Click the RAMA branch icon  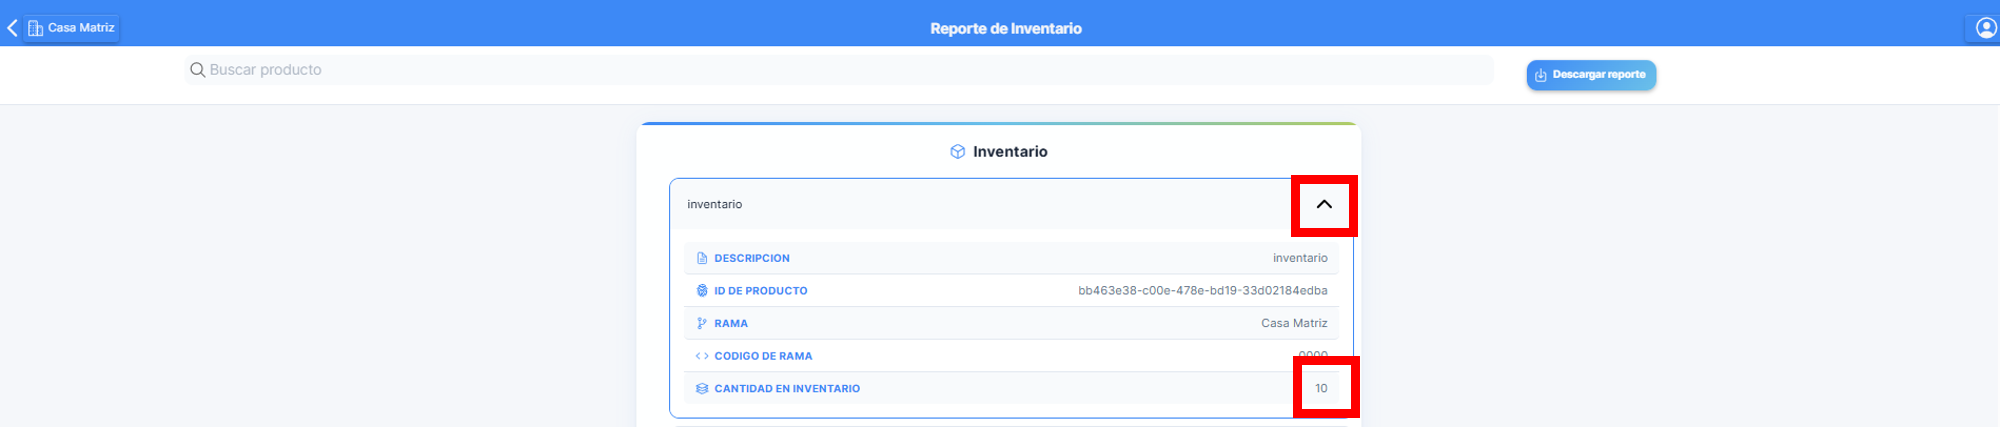[x=702, y=324]
